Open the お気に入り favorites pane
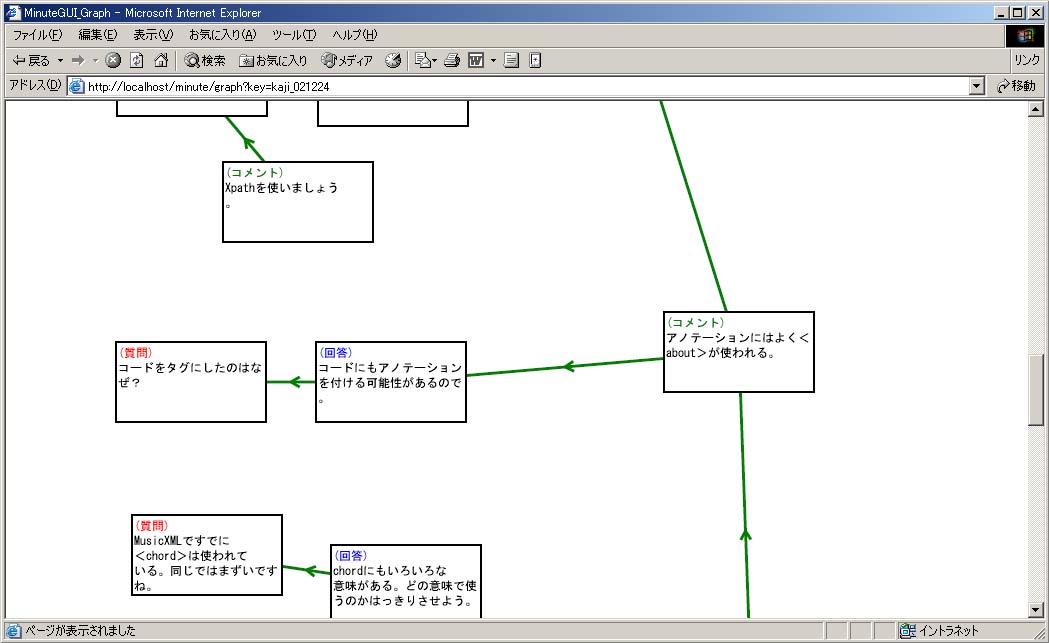This screenshot has height=643, width=1049. tap(273, 61)
